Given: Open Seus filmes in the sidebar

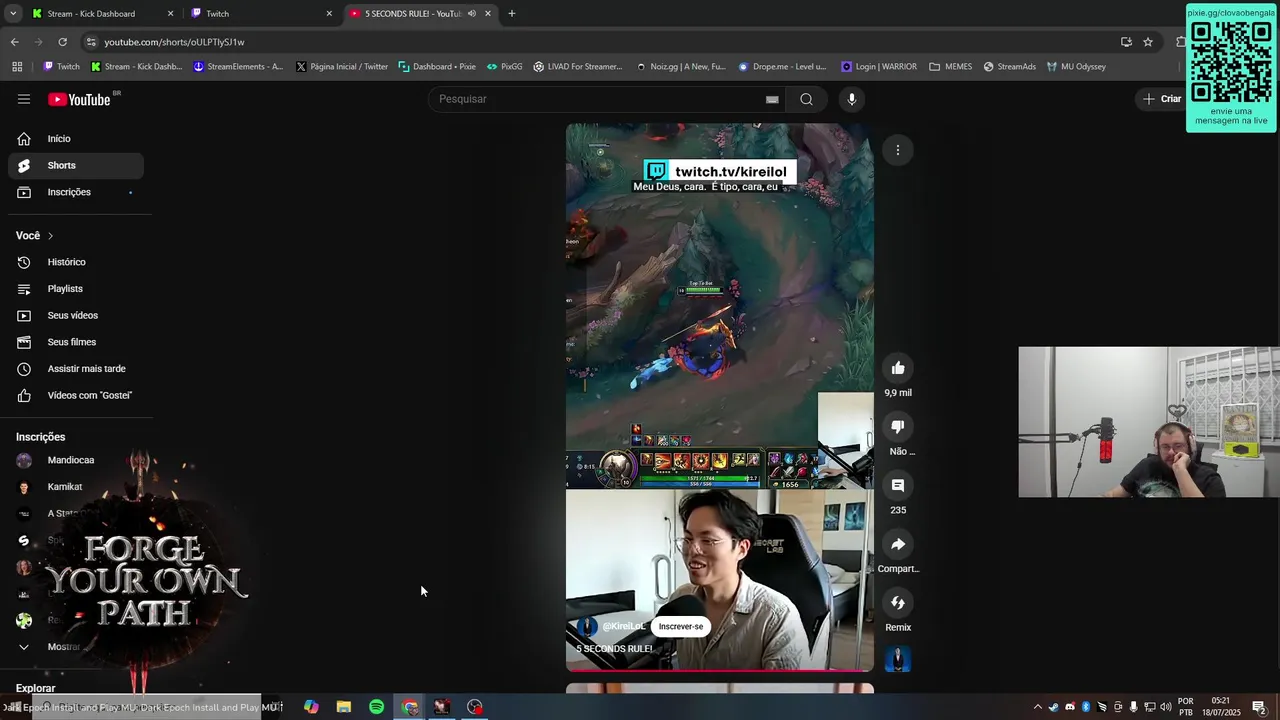Looking at the screenshot, I should tap(76, 342).
